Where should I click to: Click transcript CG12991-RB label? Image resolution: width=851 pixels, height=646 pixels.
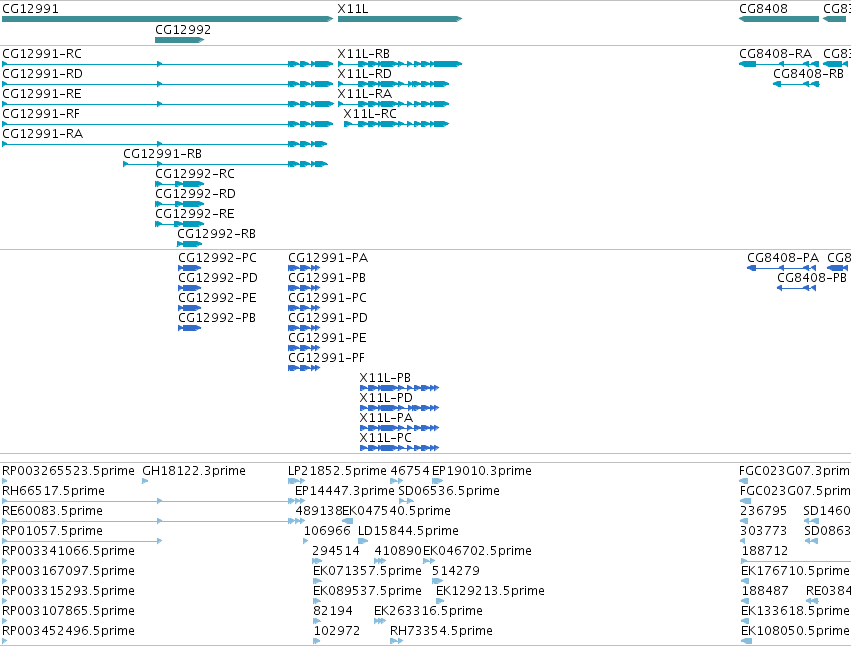pos(162,154)
